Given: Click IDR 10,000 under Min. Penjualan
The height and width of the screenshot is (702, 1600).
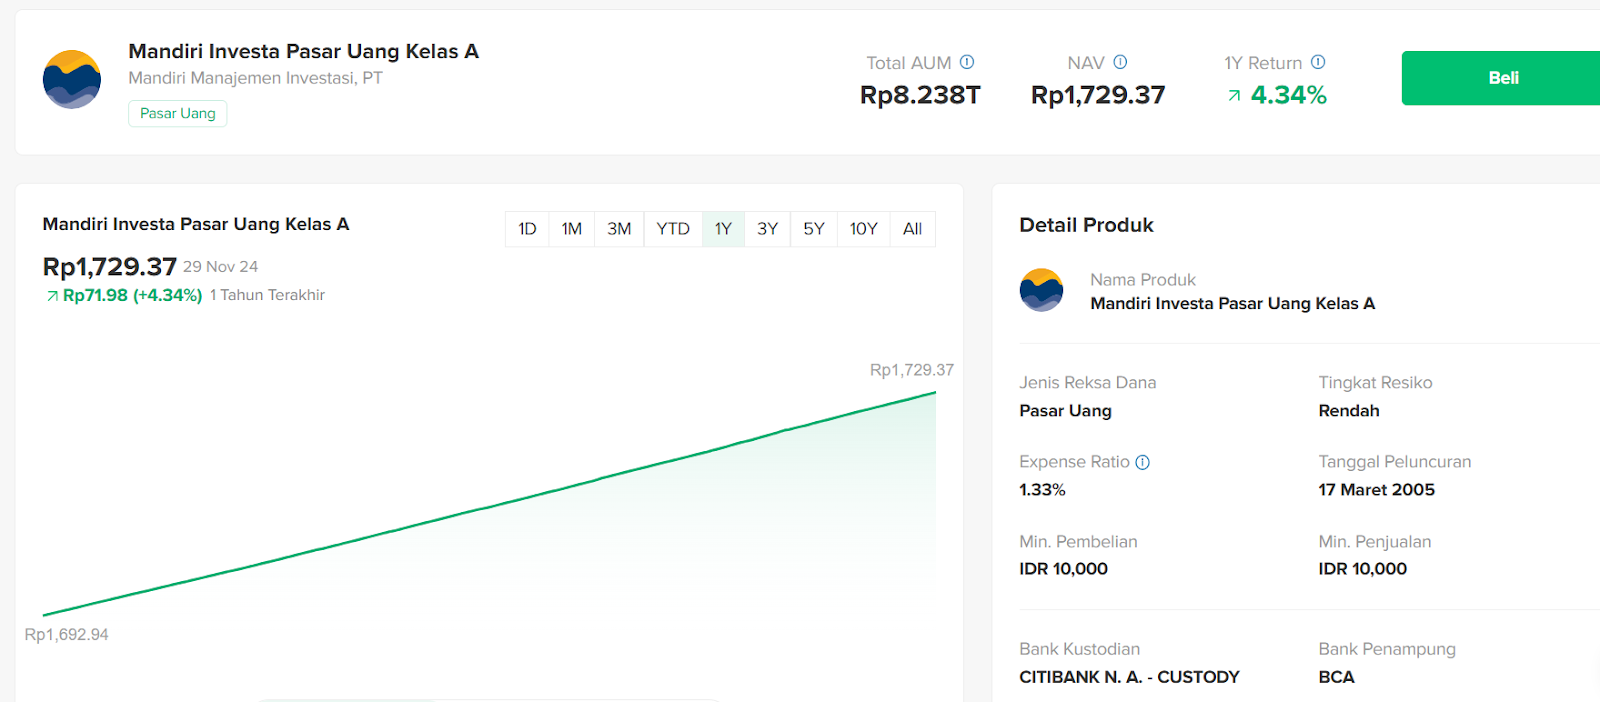Looking at the screenshot, I should pyautogui.click(x=1362, y=569).
